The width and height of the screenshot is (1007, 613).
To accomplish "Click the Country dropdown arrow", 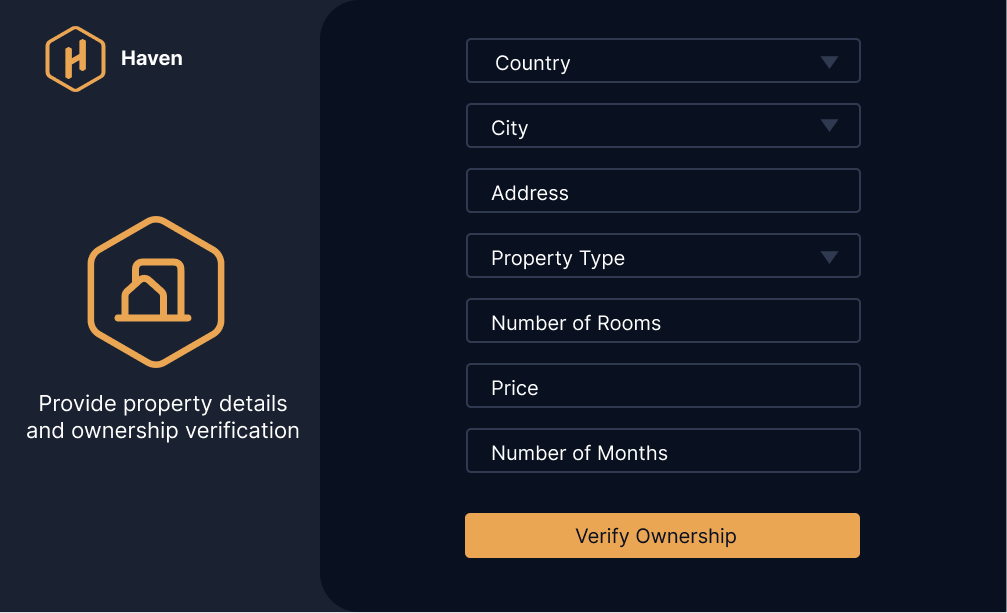I will (828, 62).
